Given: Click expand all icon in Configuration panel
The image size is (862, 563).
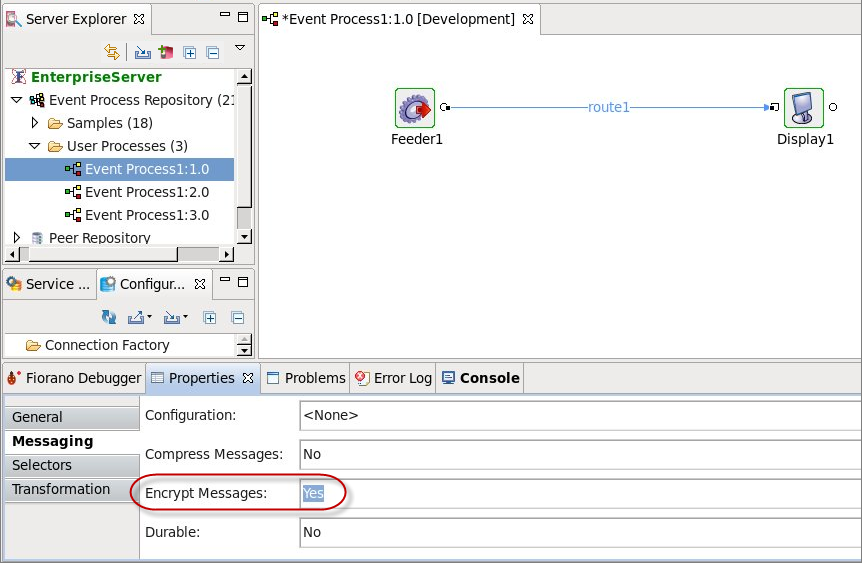Looking at the screenshot, I should tap(209, 318).
